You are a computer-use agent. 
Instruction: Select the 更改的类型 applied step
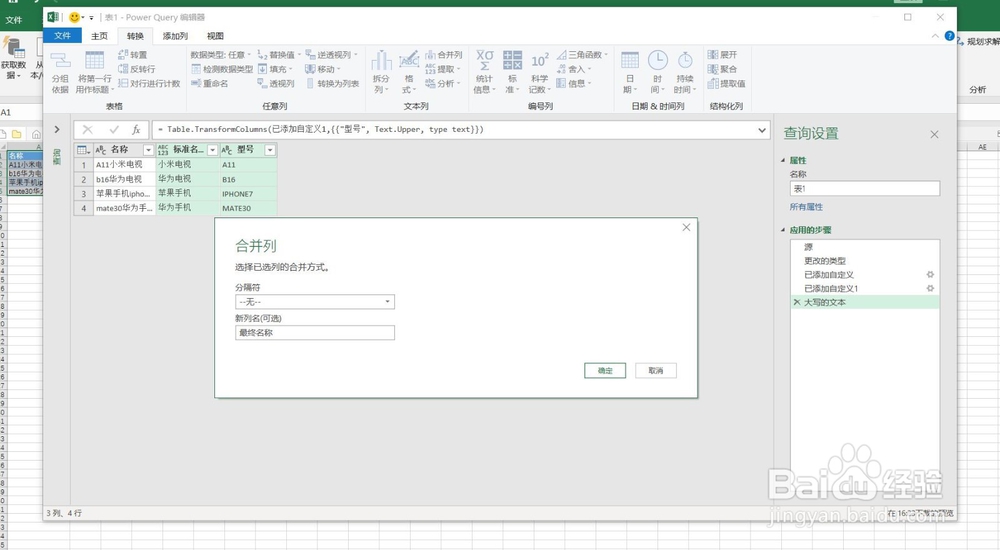tap(864, 260)
